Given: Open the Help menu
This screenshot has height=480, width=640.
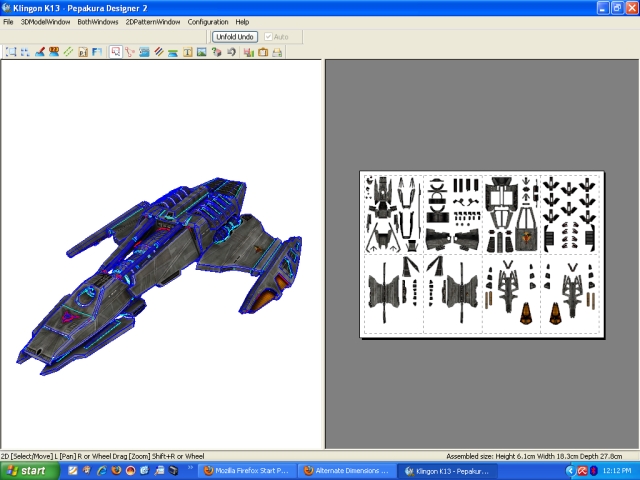Looking at the screenshot, I should [242, 22].
